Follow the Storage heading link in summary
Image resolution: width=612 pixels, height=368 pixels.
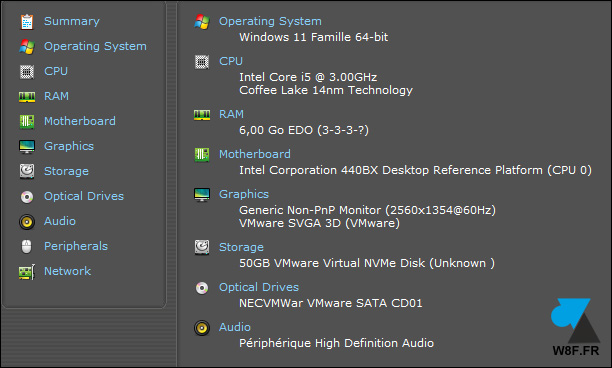click(x=241, y=247)
